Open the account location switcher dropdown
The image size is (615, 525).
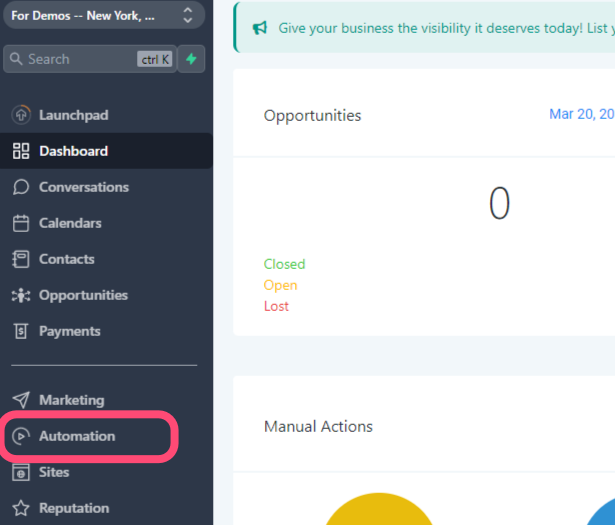104,15
